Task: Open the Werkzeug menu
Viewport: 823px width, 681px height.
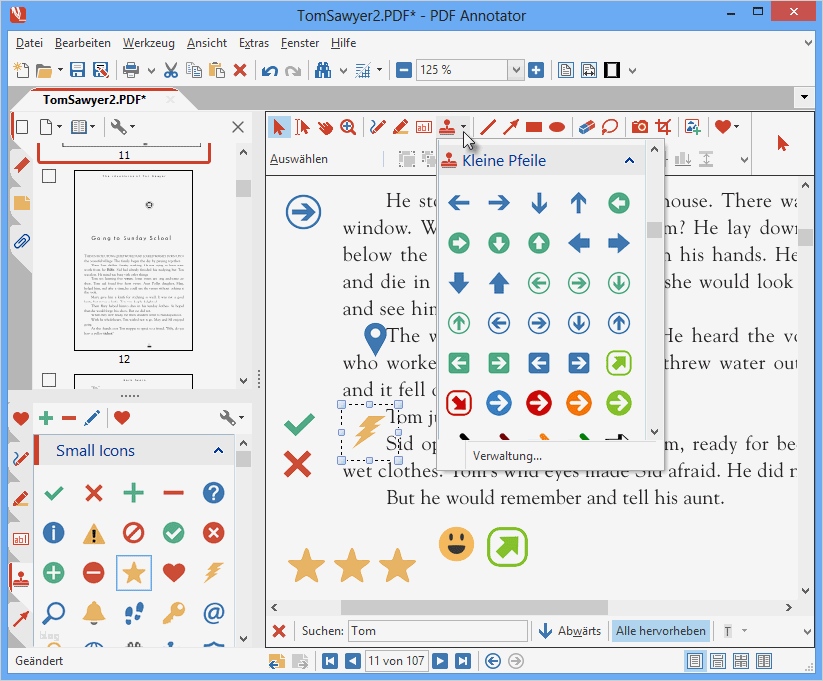Action: [149, 43]
